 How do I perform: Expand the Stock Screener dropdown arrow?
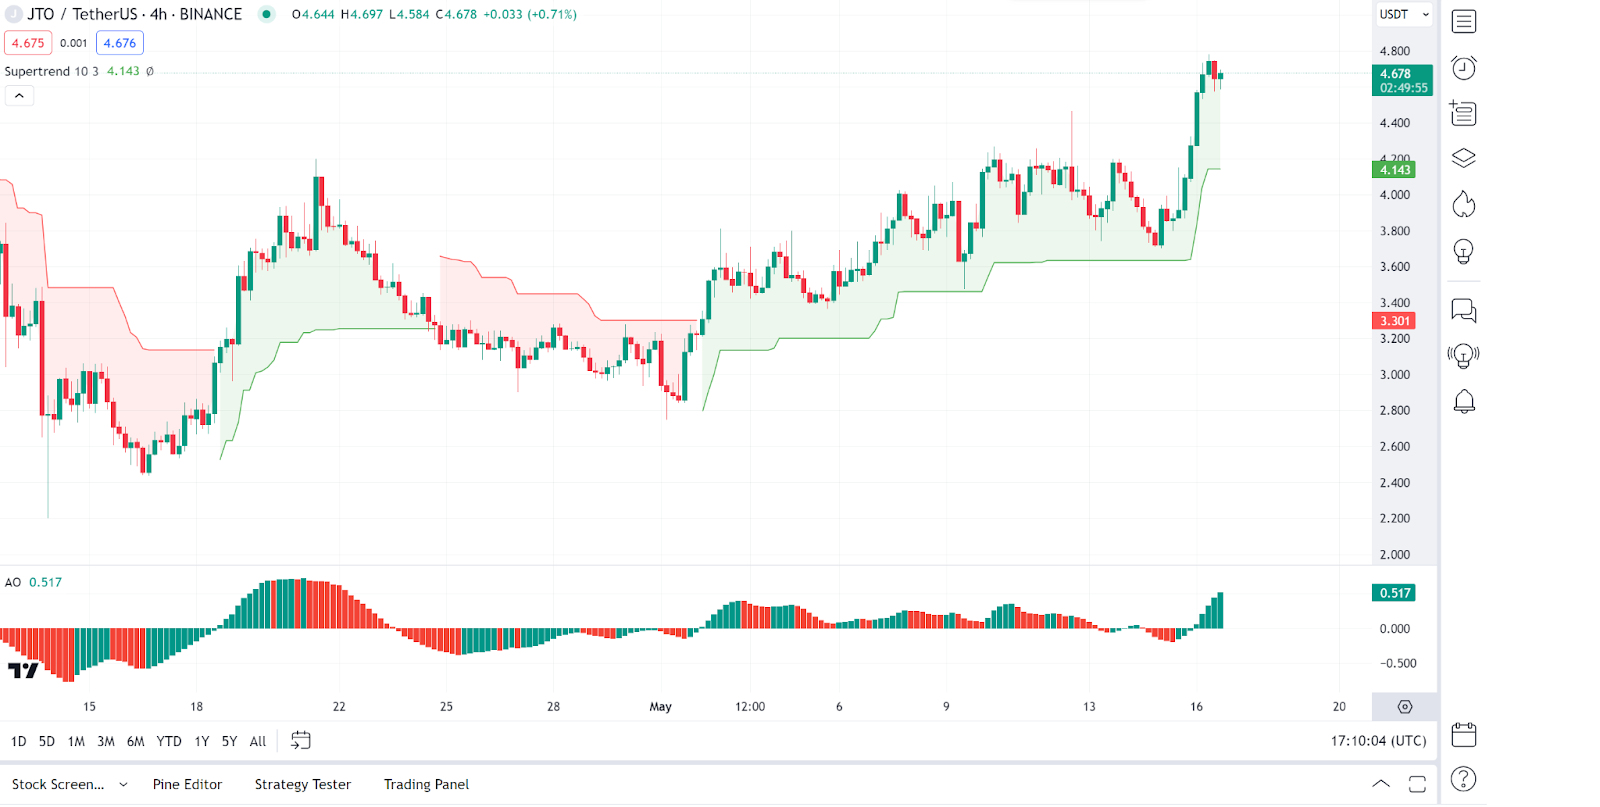(x=123, y=785)
